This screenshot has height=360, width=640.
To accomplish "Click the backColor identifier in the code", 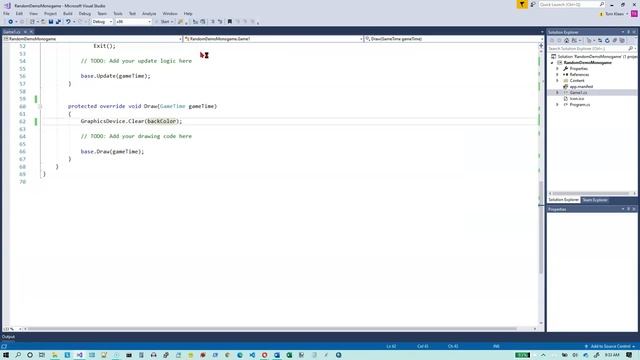I will (162, 121).
